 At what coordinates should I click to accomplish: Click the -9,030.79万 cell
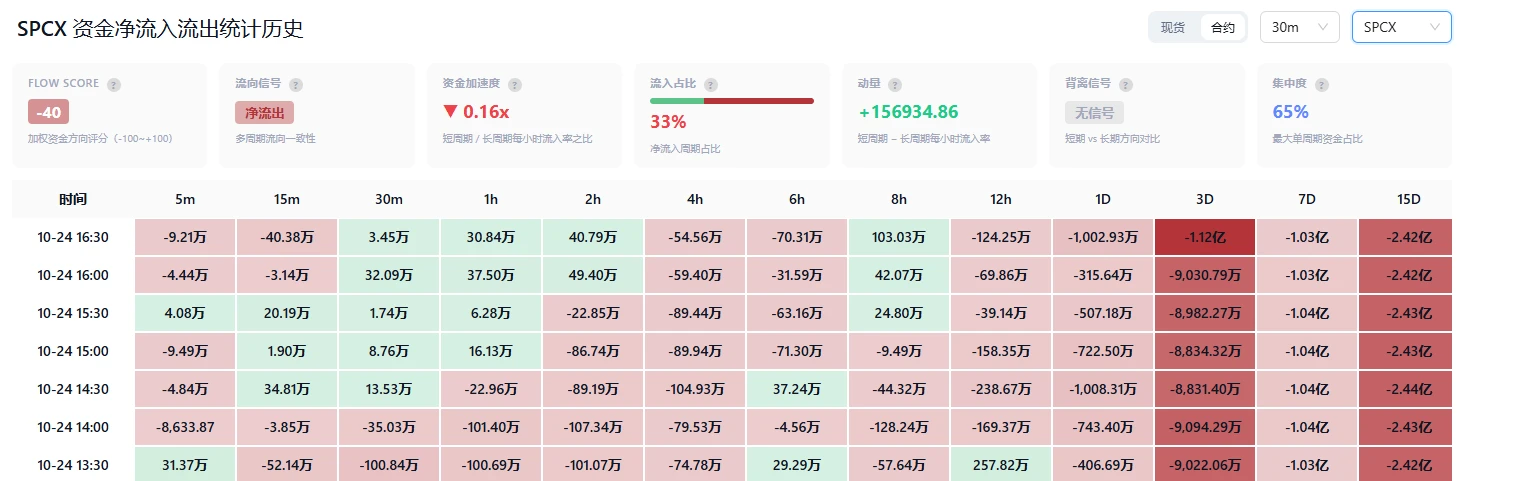[x=1205, y=275]
